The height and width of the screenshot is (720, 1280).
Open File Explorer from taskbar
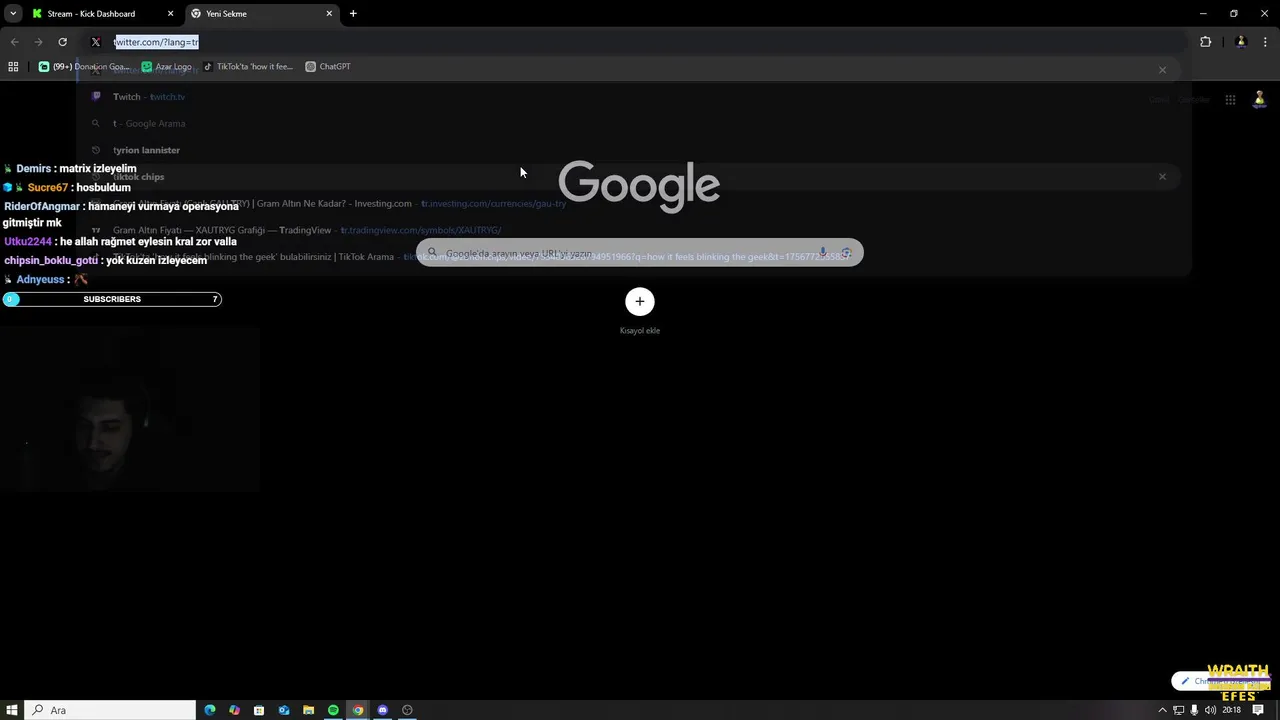pyautogui.click(x=308, y=710)
